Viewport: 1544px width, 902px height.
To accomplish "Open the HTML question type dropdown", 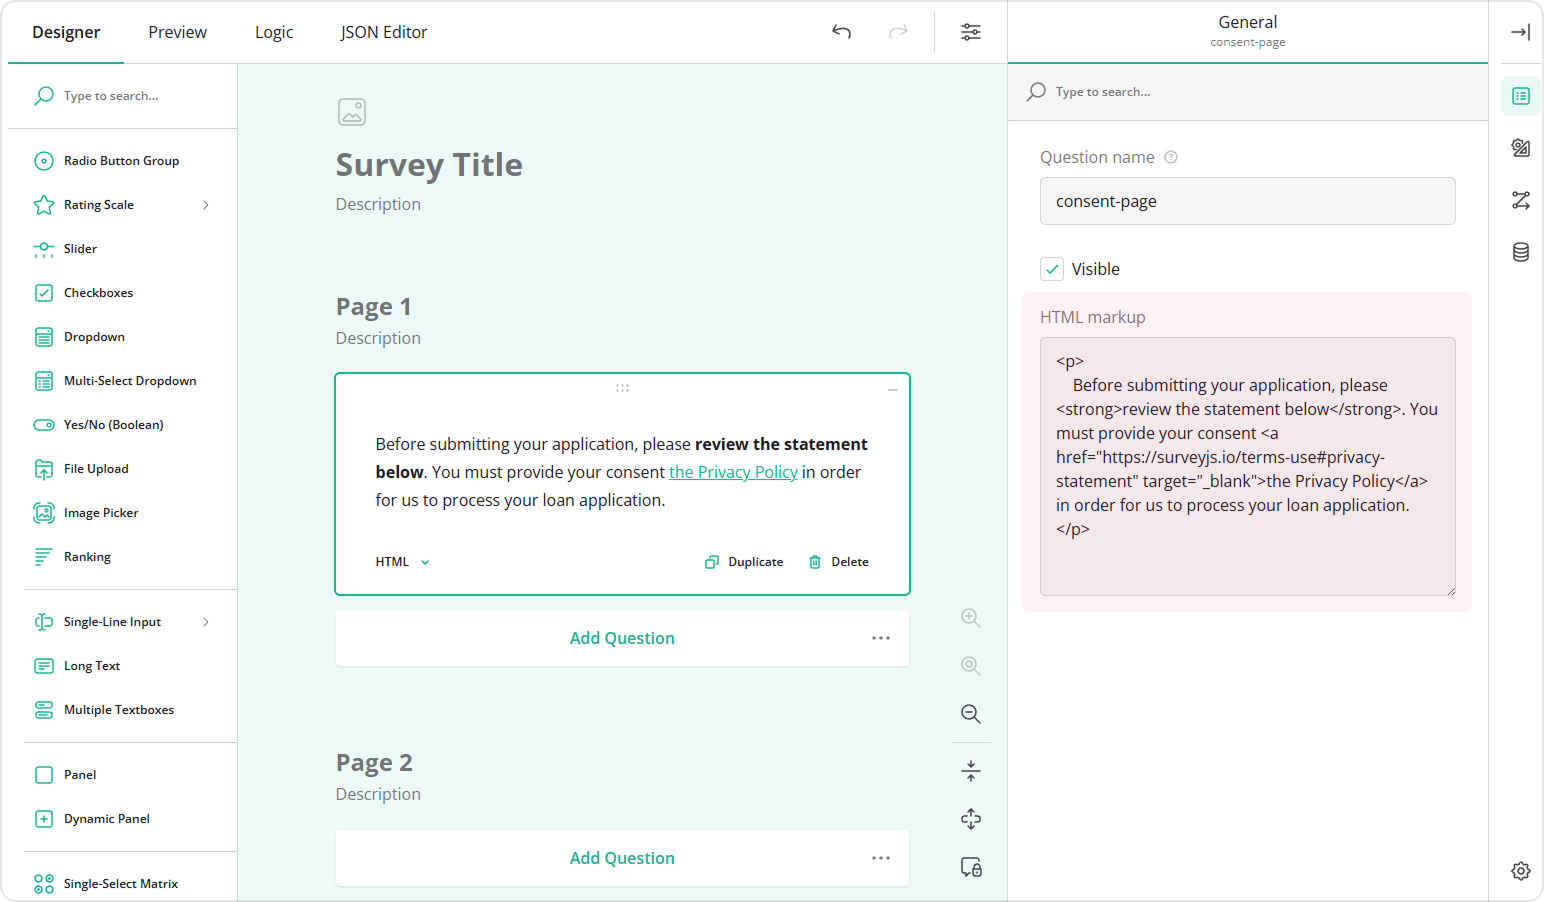I will tap(400, 561).
